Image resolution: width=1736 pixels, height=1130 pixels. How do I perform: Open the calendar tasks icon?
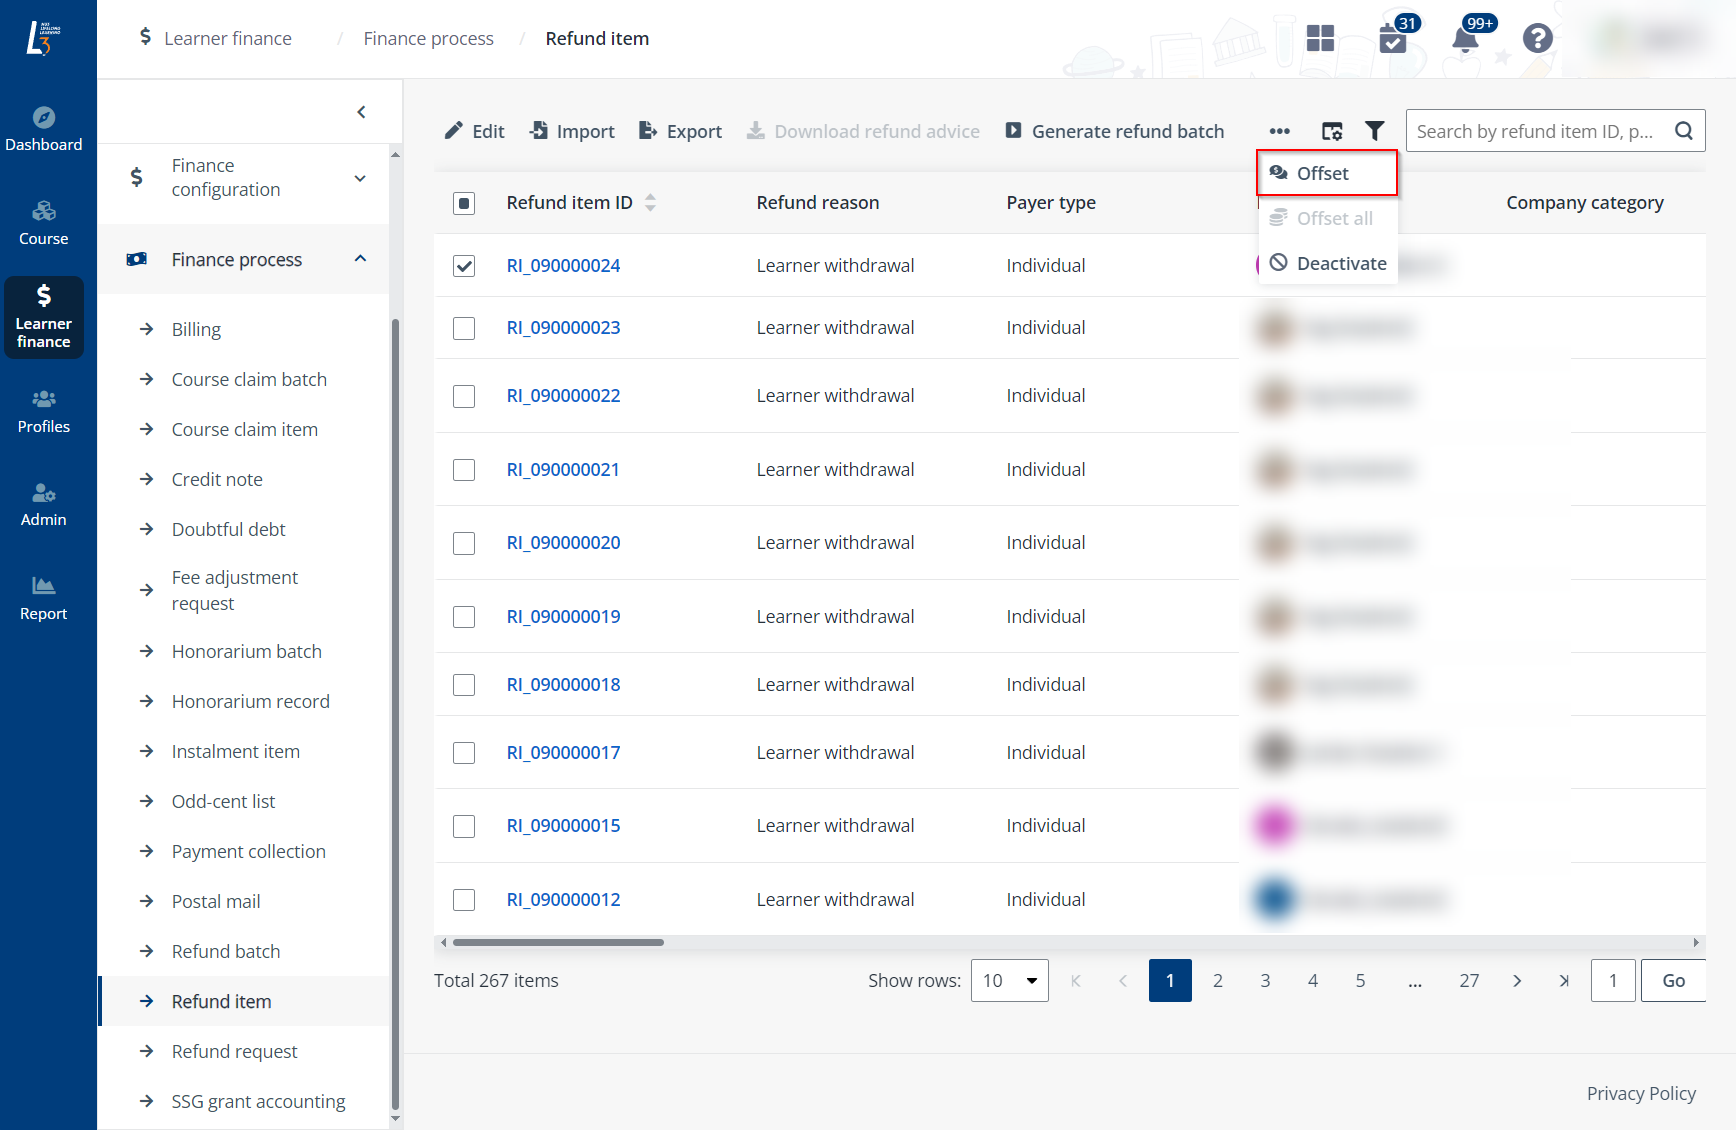tap(1392, 39)
